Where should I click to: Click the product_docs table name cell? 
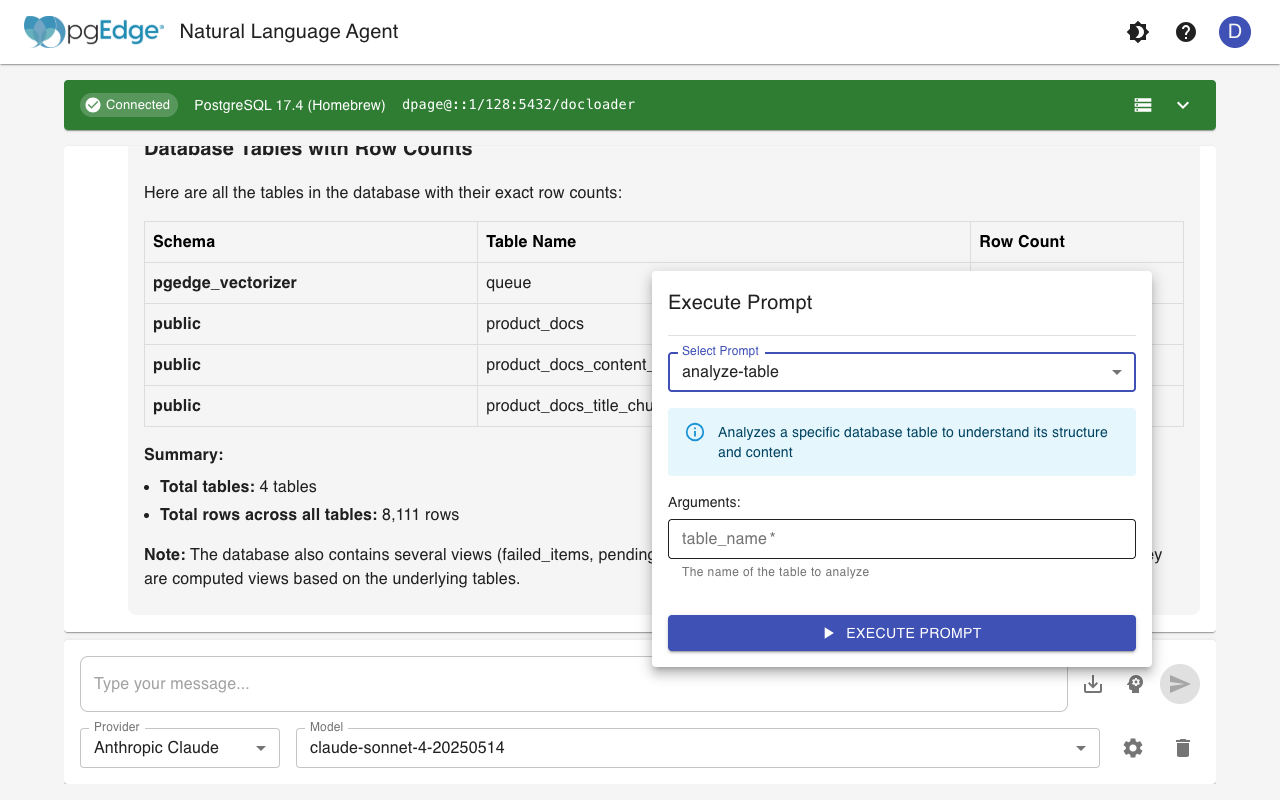[x=535, y=324]
